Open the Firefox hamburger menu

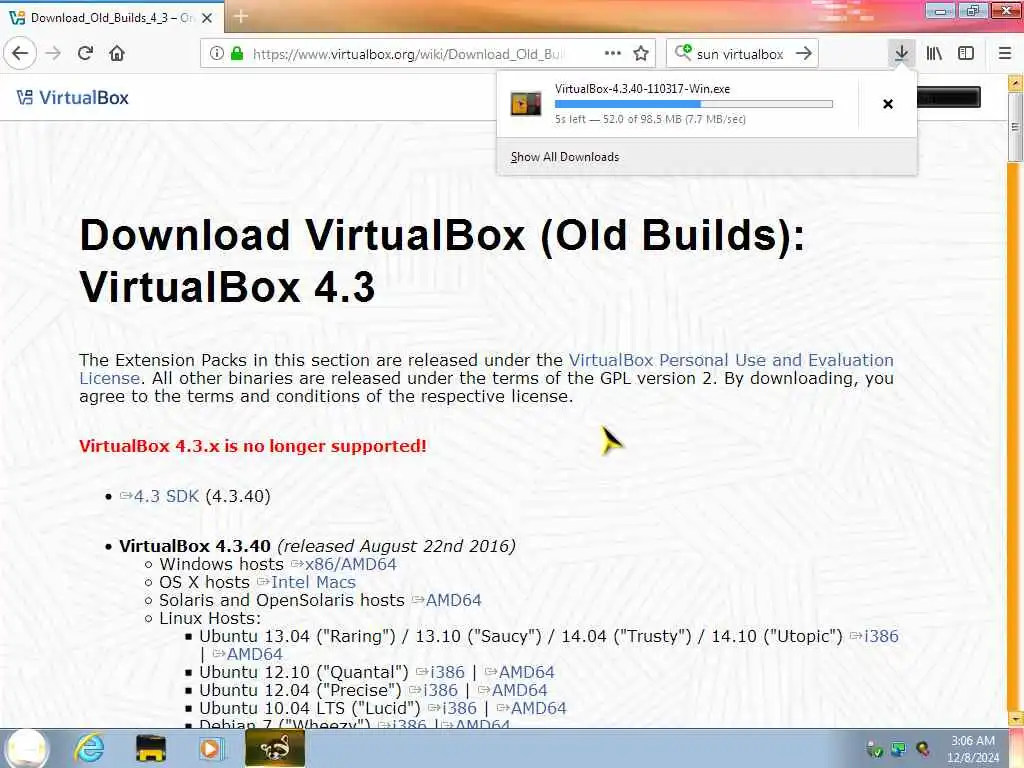(1005, 54)
